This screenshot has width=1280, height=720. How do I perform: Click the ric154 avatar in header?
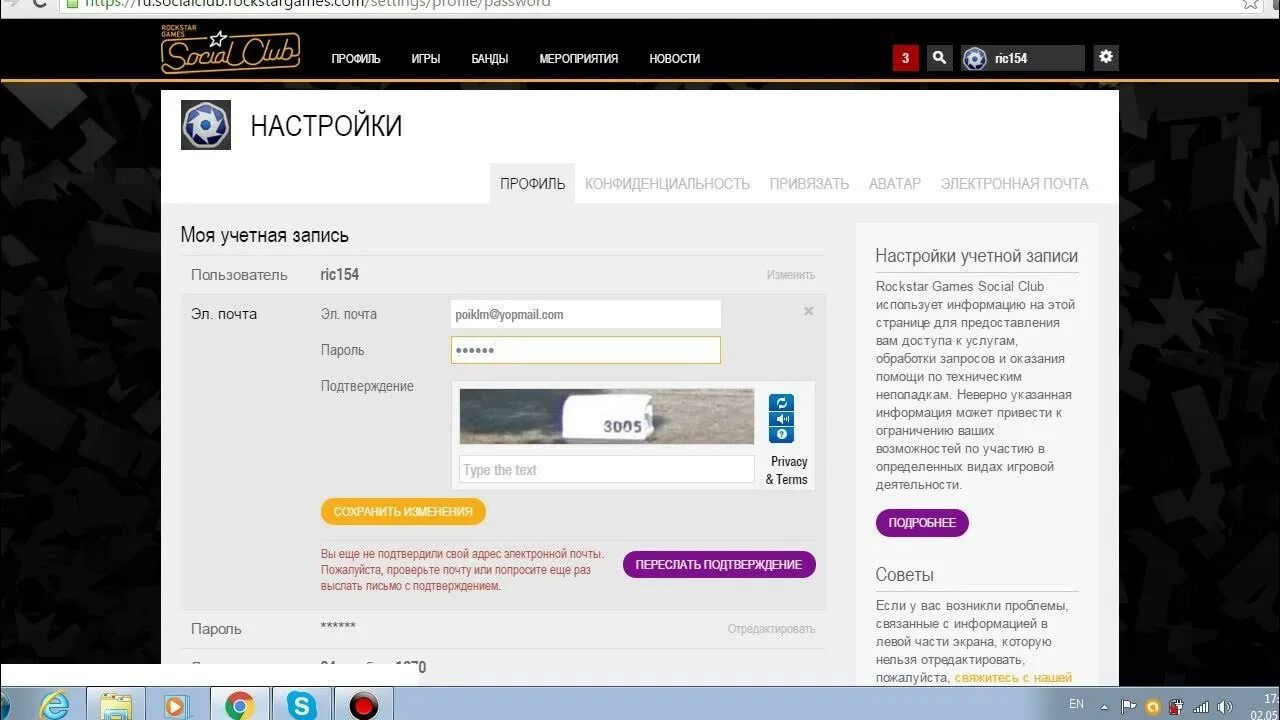[975, 58]
